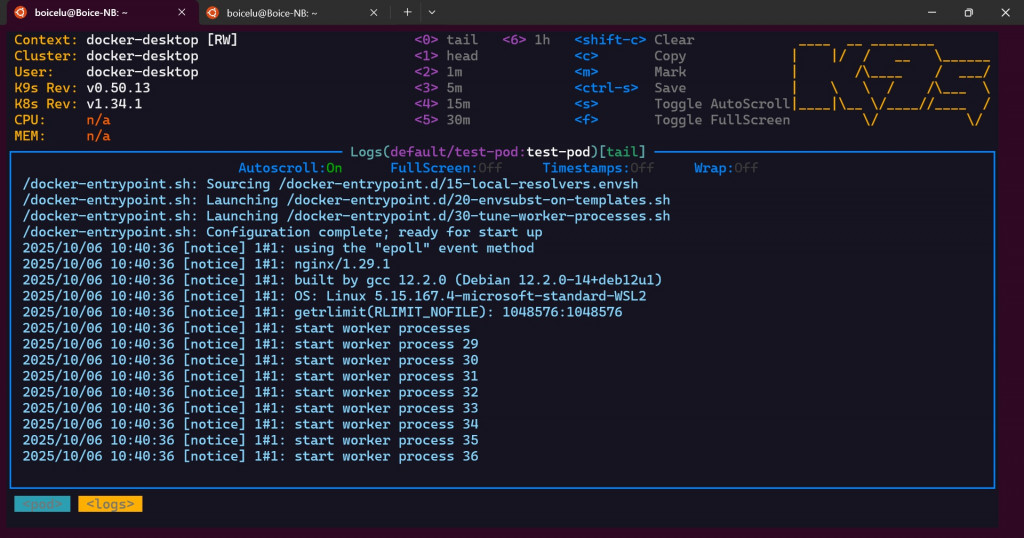Click the <3> 5m shortcut hint
Viewport: 1024px width, 538px height.
438,88
